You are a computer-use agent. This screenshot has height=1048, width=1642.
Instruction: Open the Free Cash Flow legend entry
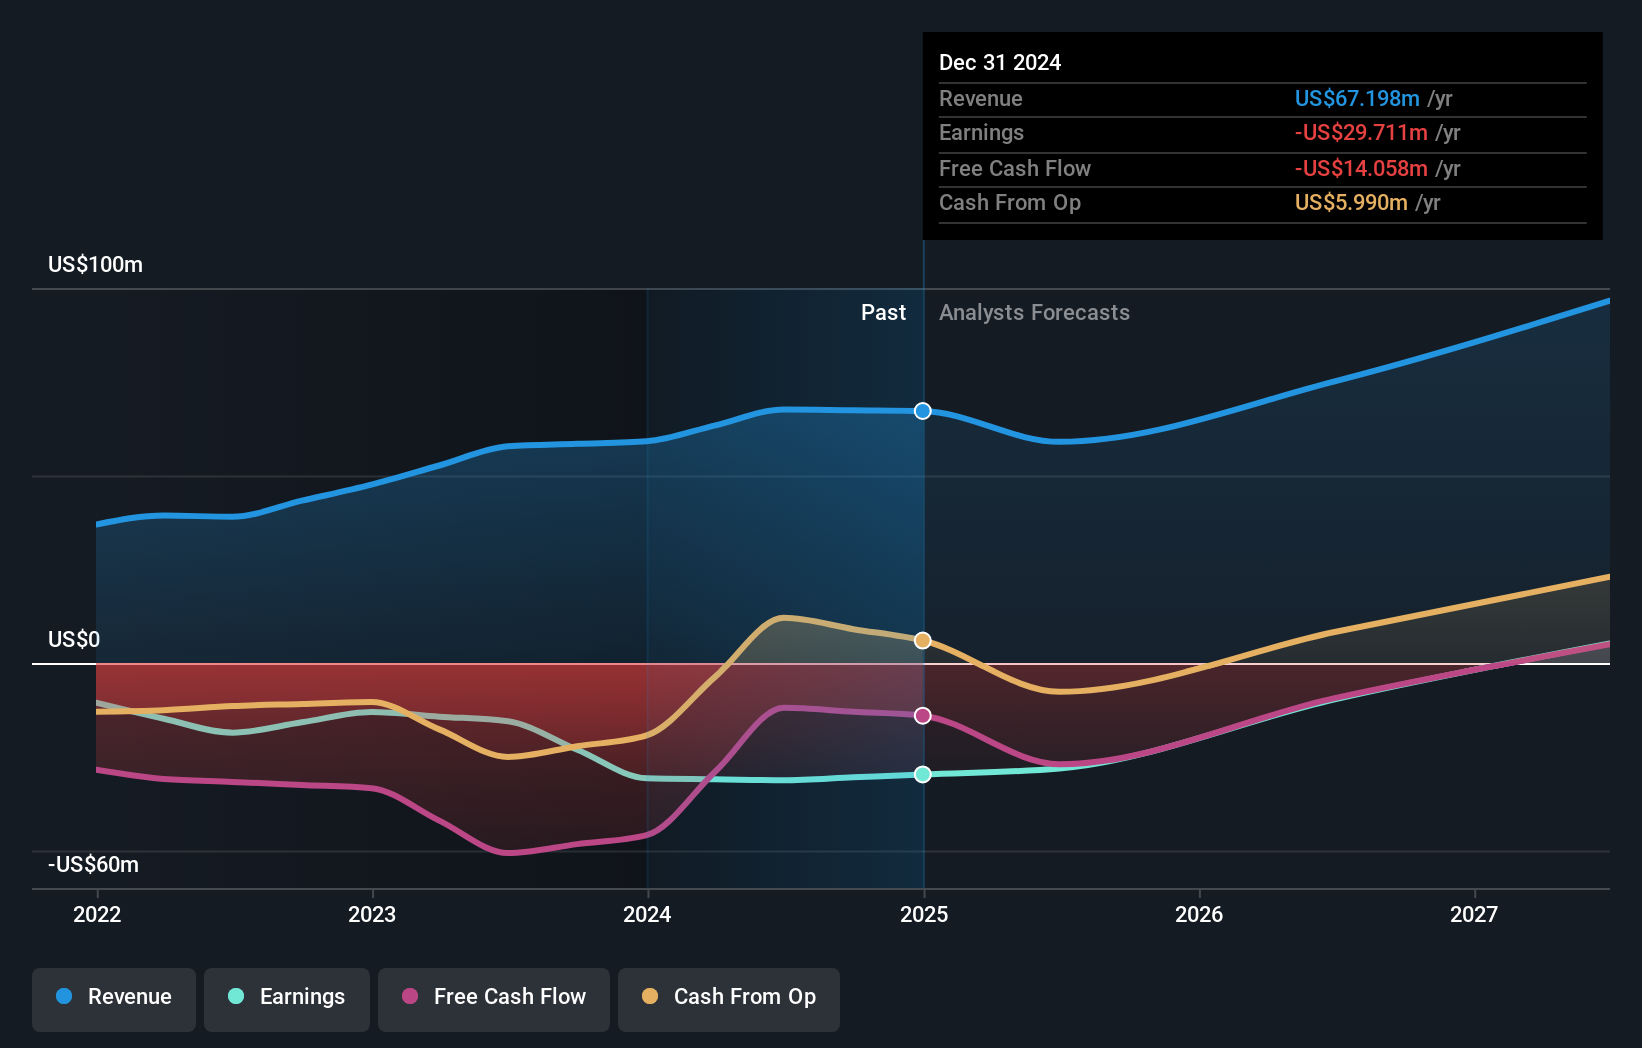tap(494, 997)
